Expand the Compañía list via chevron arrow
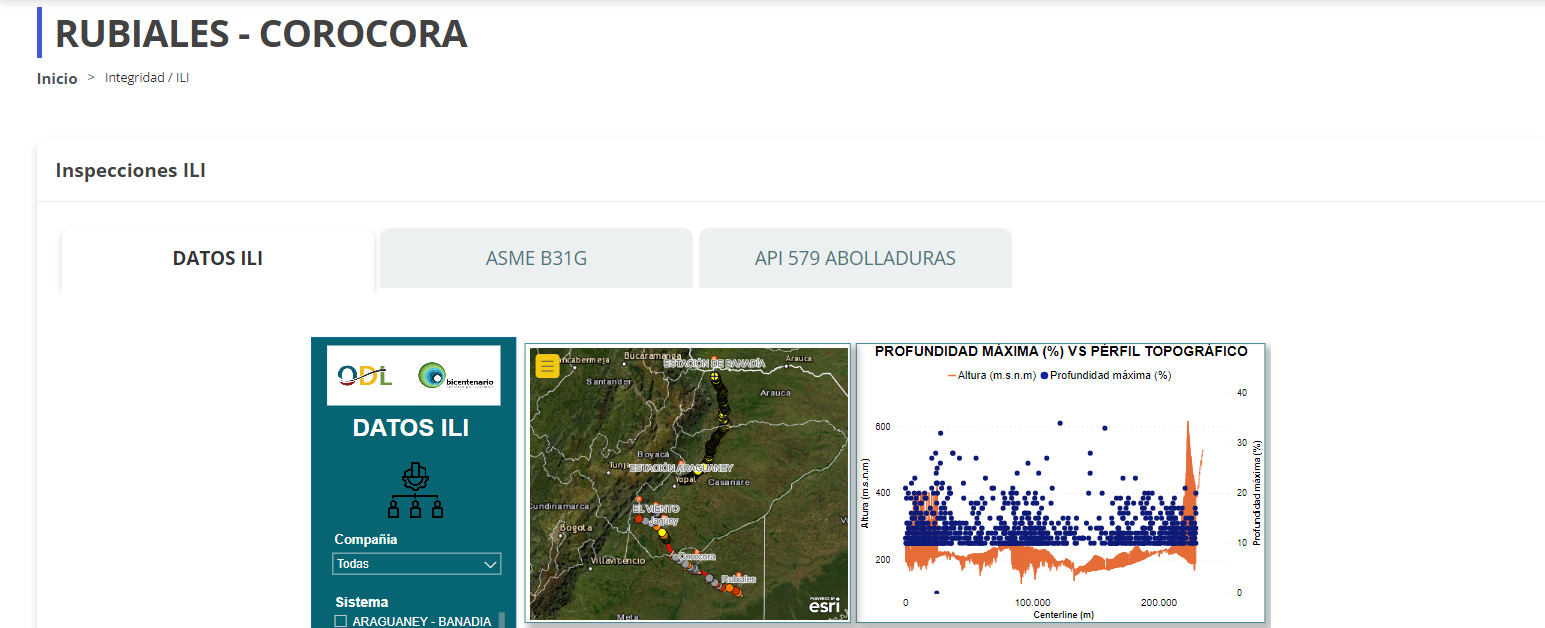1545x628 pixels. click(x=490, y=564)
